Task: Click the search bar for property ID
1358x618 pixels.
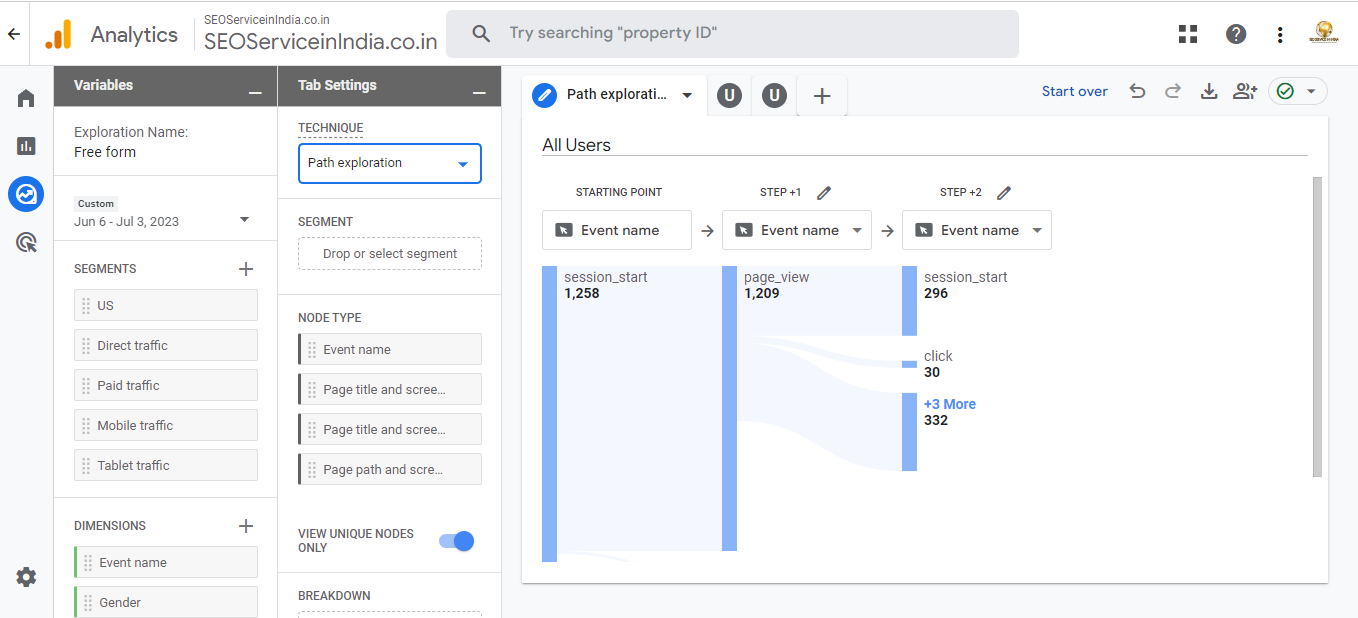Action: [732, 33]
